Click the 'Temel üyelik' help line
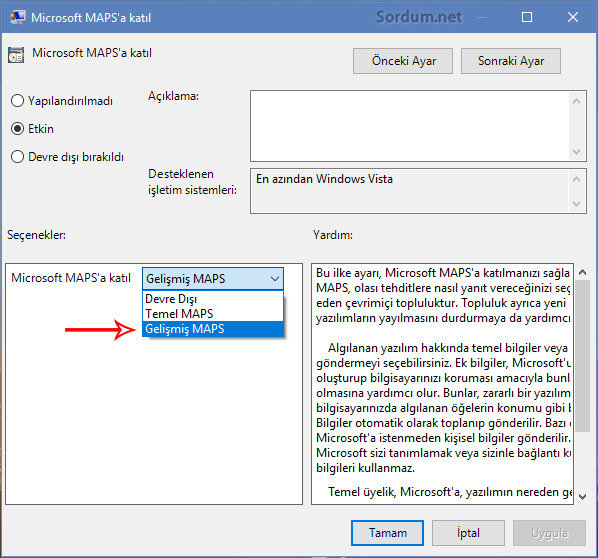 449,492
